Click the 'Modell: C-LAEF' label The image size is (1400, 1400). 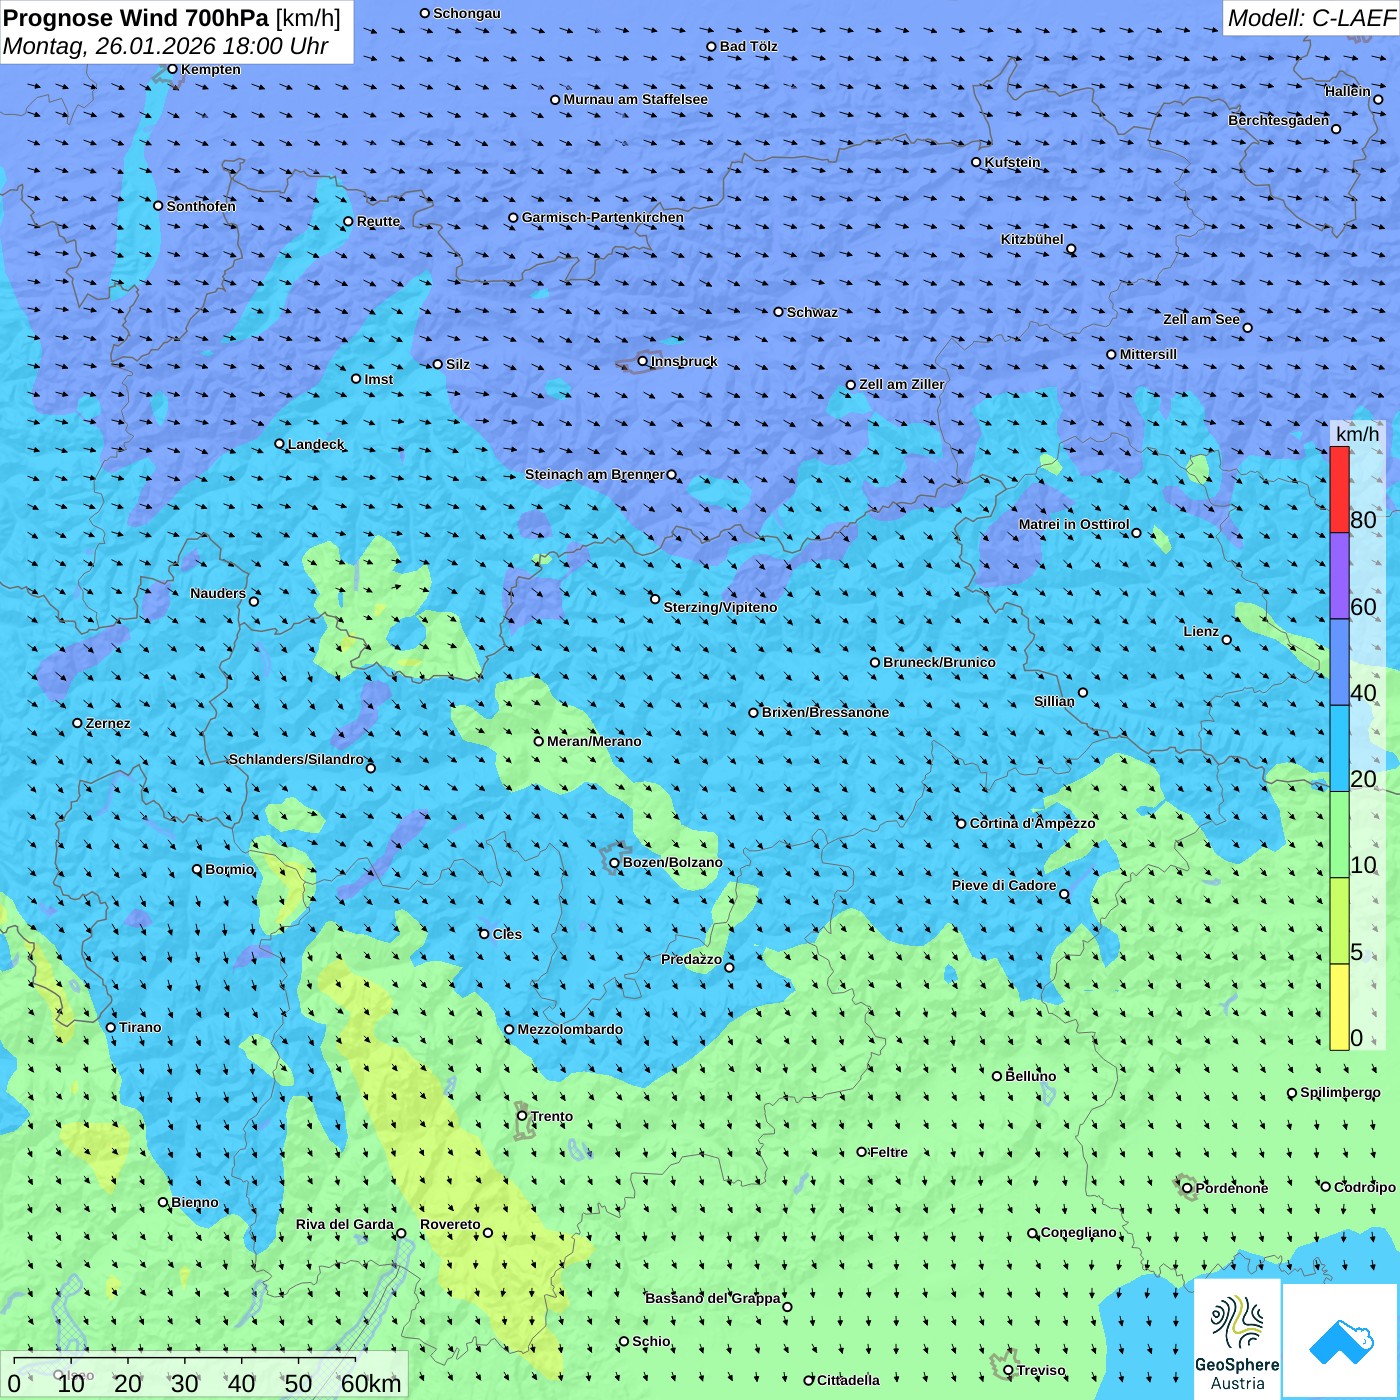[x=1311, y=18]
